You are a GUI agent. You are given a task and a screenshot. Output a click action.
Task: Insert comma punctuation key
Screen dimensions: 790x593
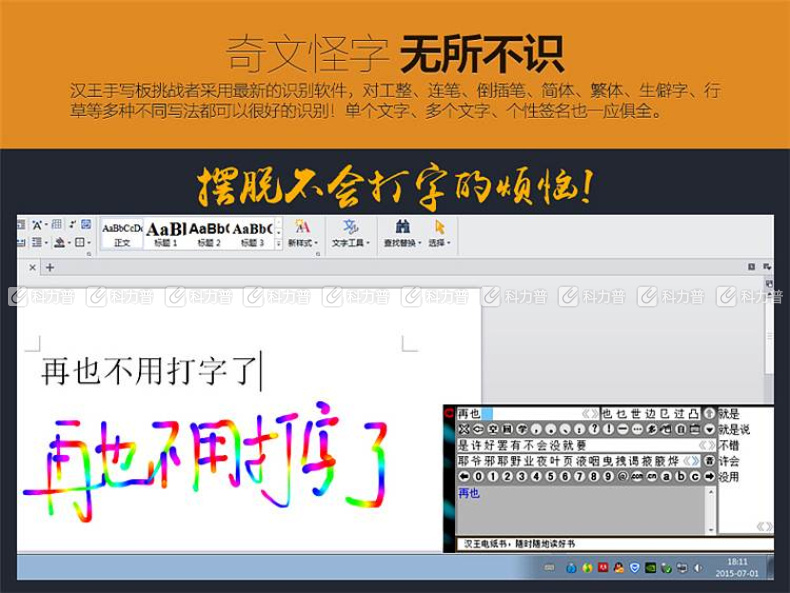click(x=537, y=430)
